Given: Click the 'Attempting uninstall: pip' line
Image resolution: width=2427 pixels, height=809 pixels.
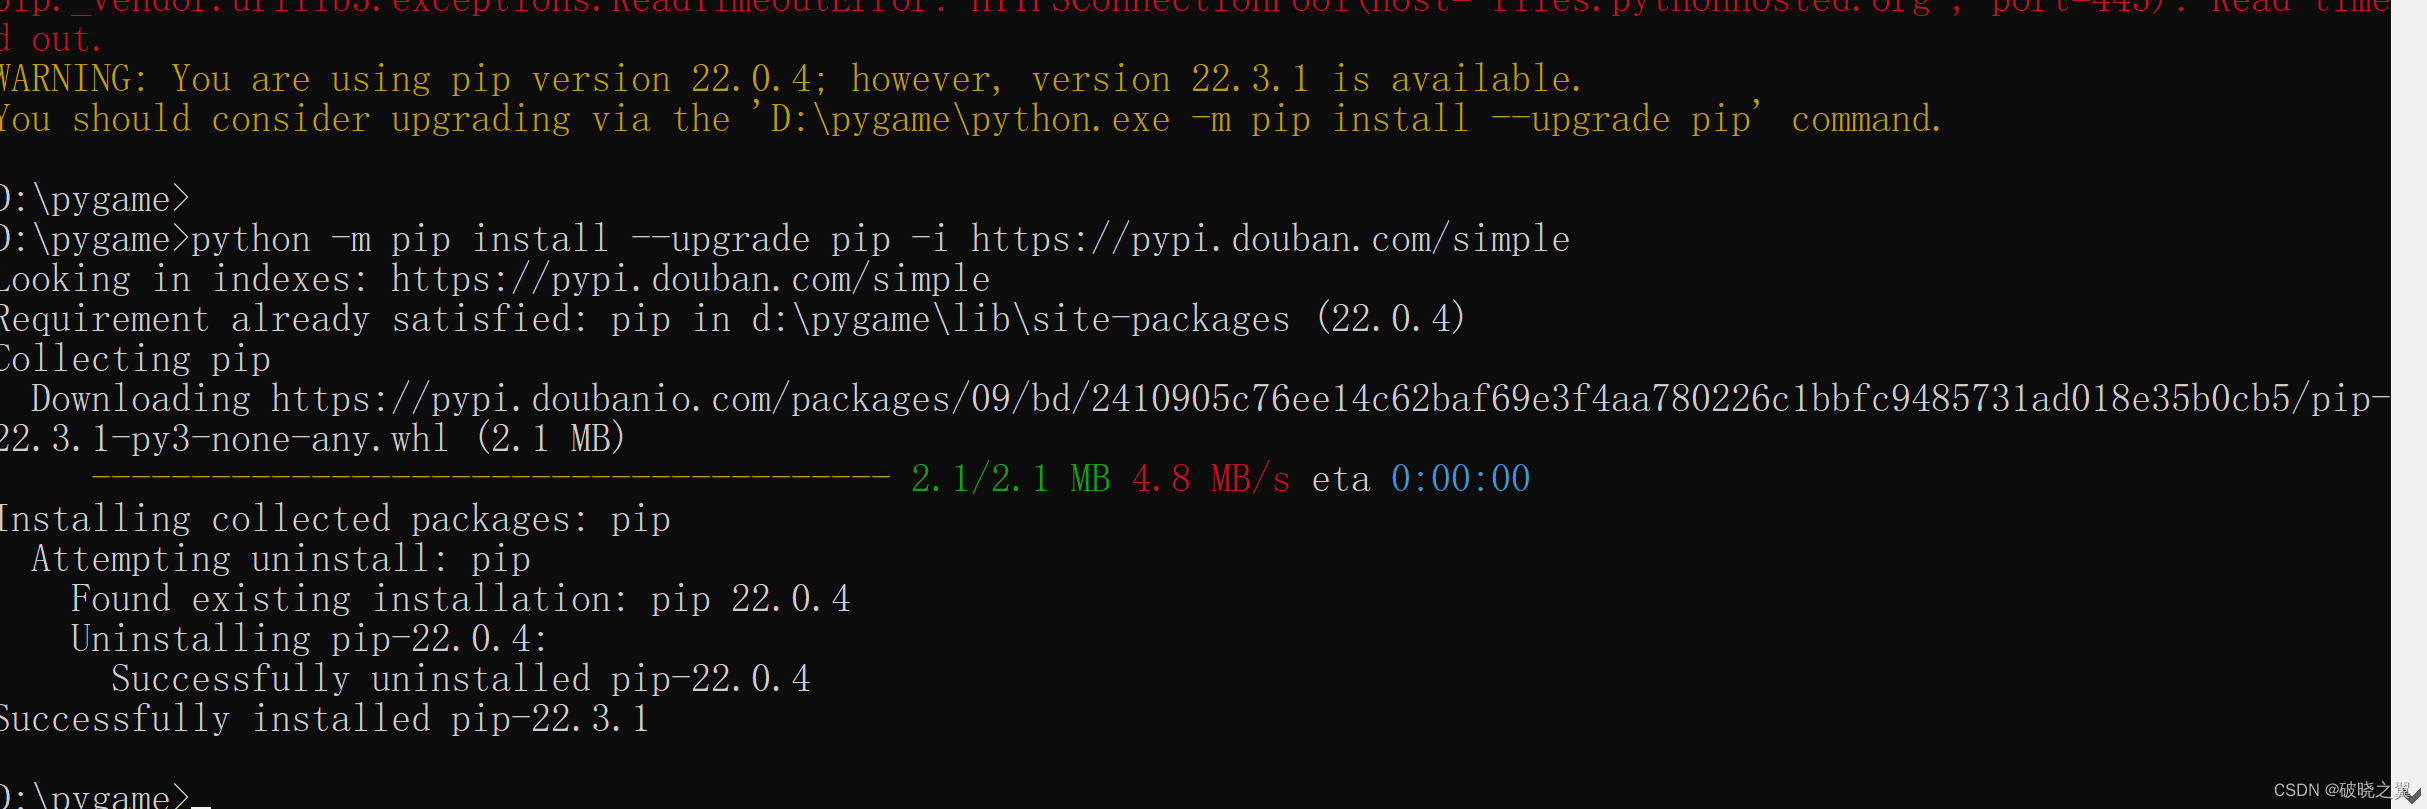Looking at the screenshot, I should 281,559.
